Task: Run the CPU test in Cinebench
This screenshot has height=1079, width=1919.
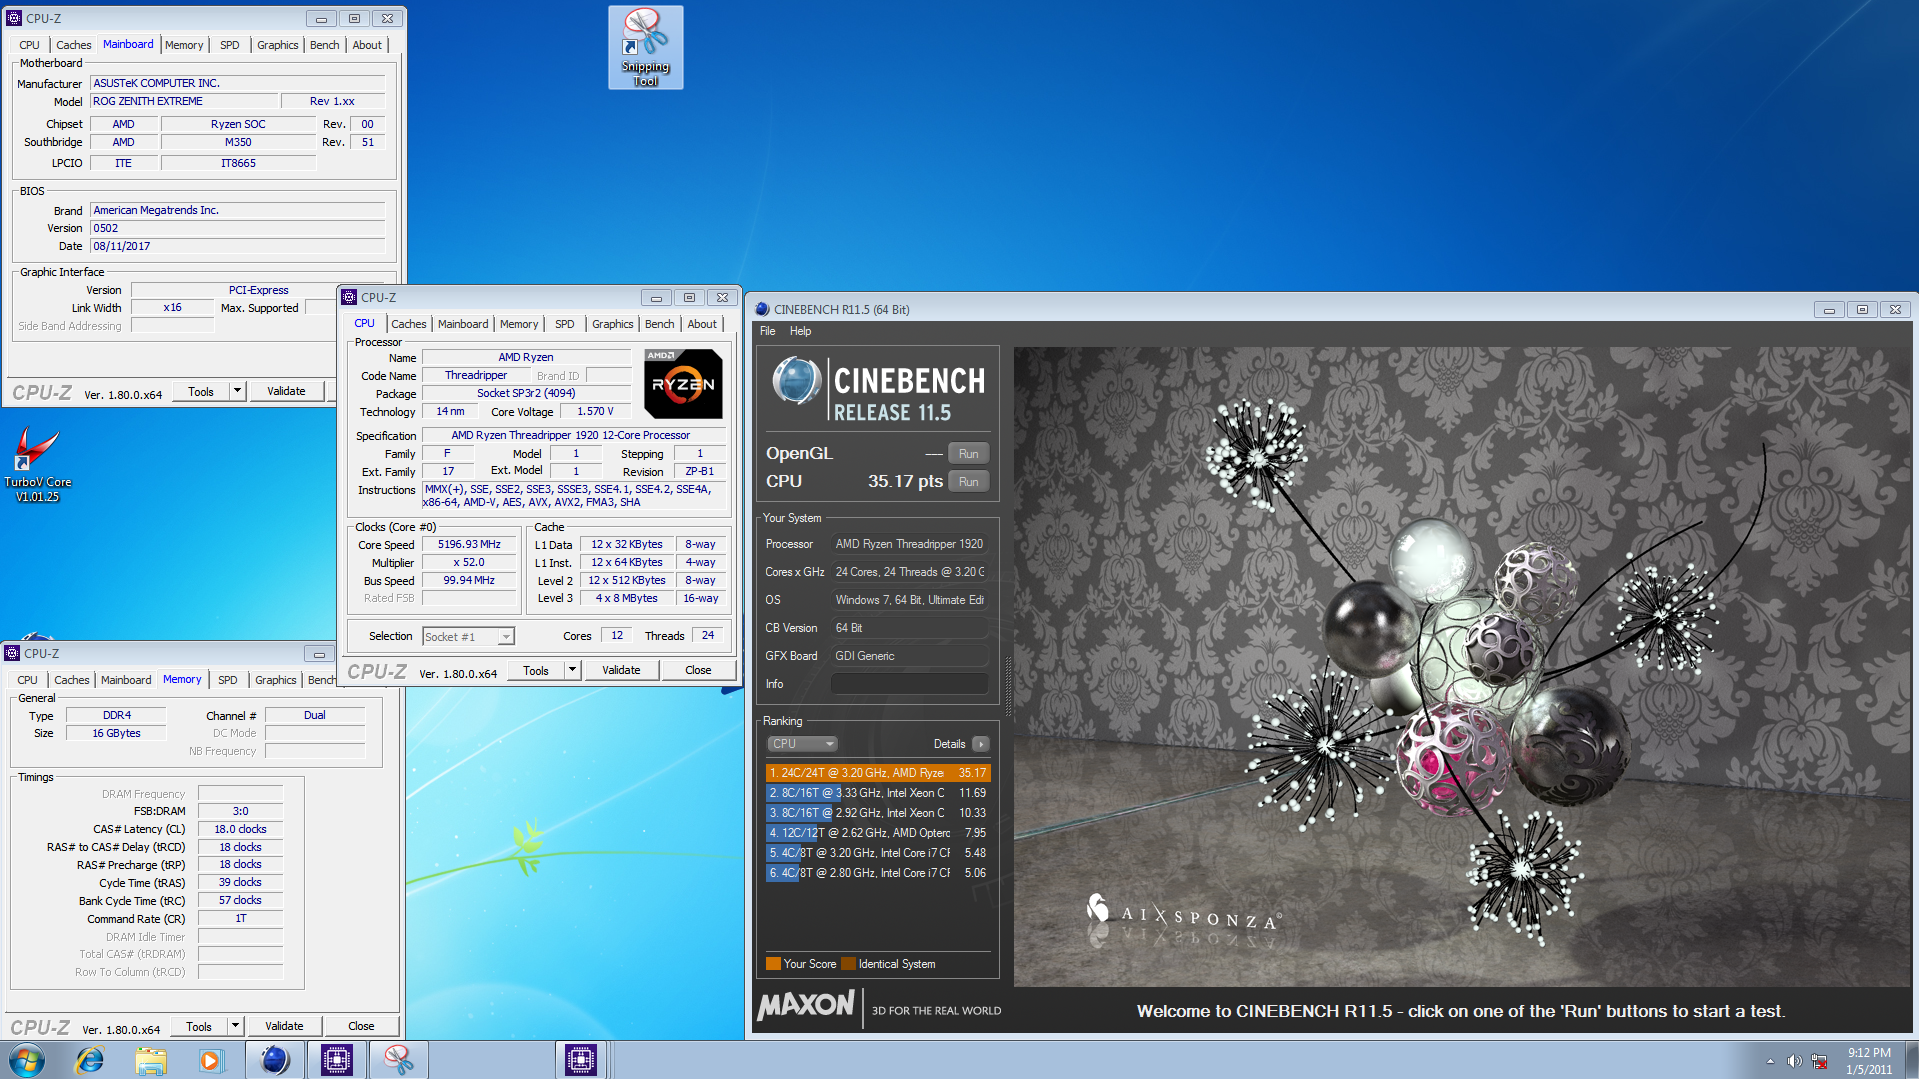Action: pos(968,482)
